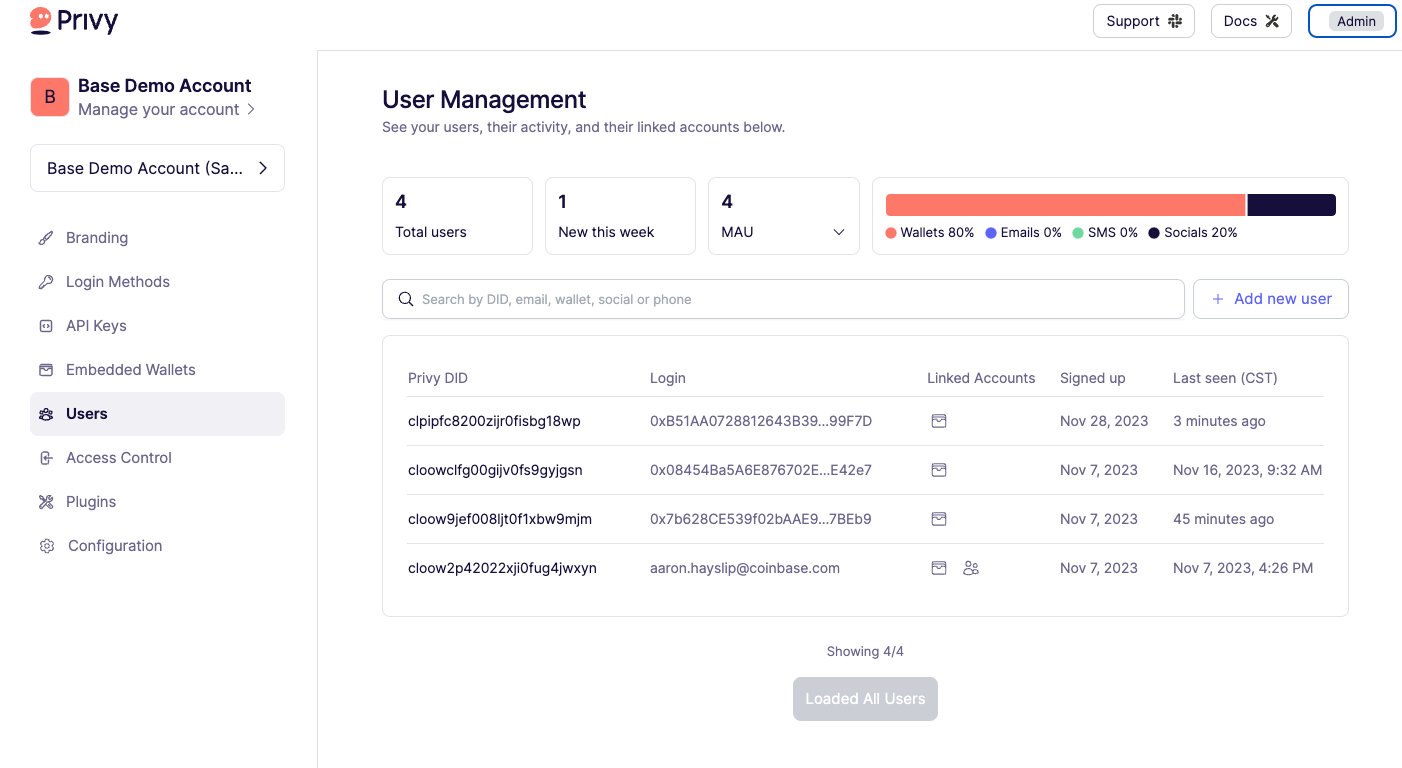Click the Linked Accounts column header
This screenshot has height=768, width=1402.
tap(981, 378)
